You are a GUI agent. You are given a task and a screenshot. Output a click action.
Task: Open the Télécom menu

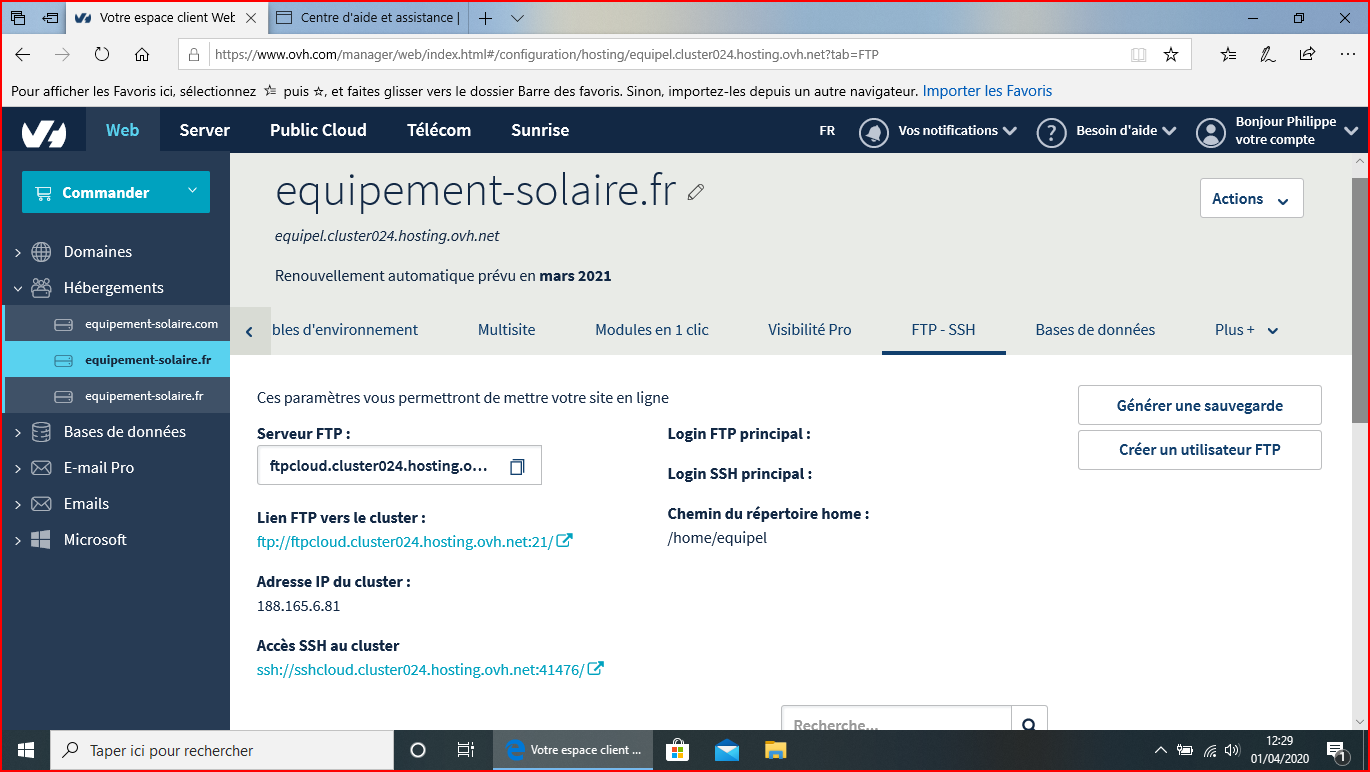[439, 130]
